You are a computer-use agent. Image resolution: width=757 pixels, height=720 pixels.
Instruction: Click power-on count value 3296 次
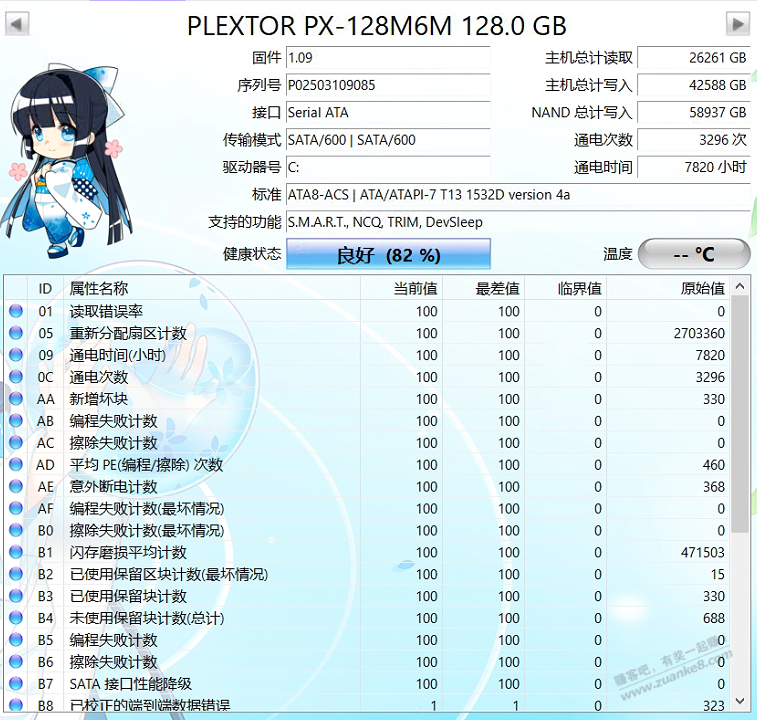point(694,140)
